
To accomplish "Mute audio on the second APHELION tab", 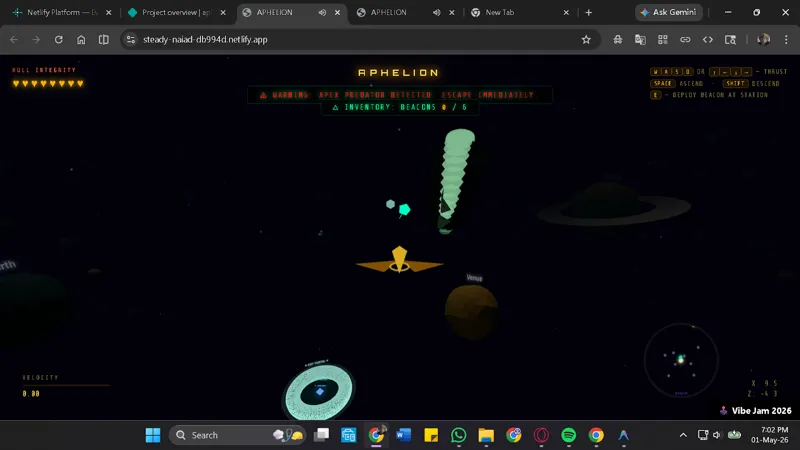I will pyautogui.click(x=437, y=12).
